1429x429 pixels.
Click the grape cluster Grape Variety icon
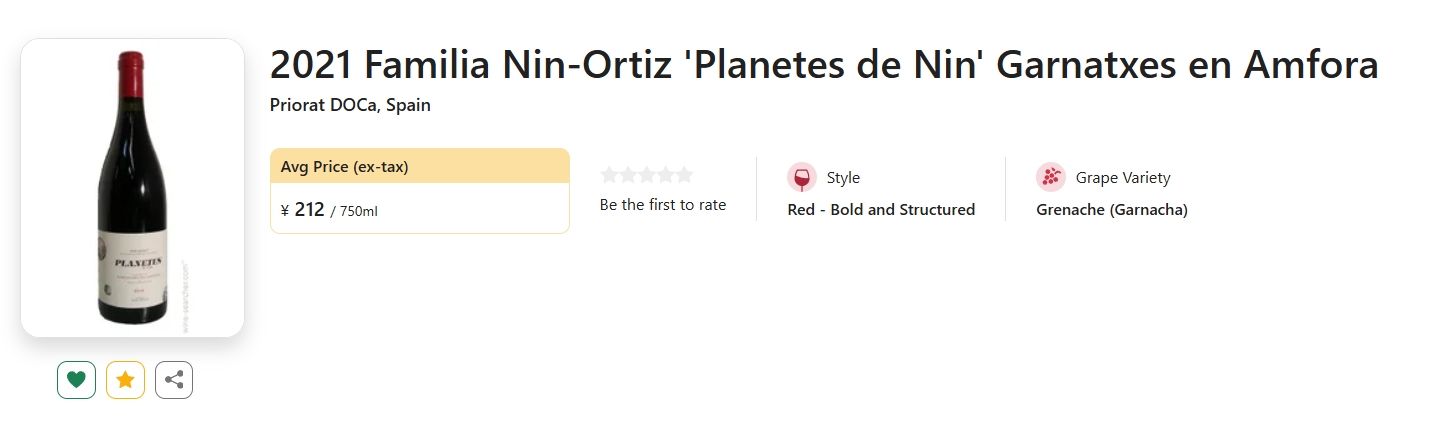[x=1051, y=177]
